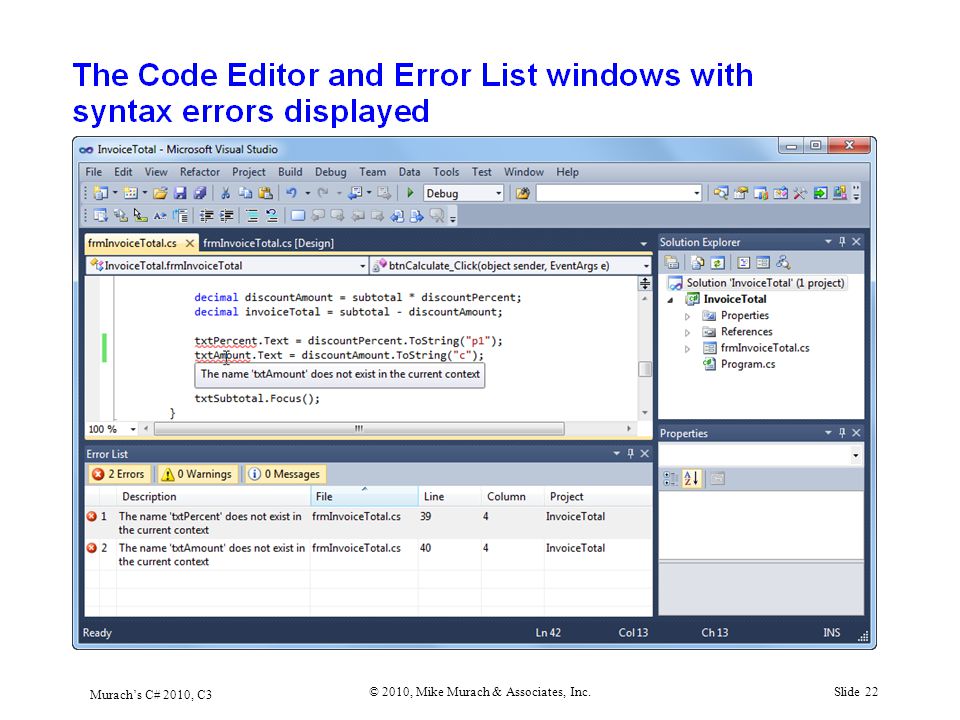
Task: Expand the Properties folder node
Action: pos(687,317)
